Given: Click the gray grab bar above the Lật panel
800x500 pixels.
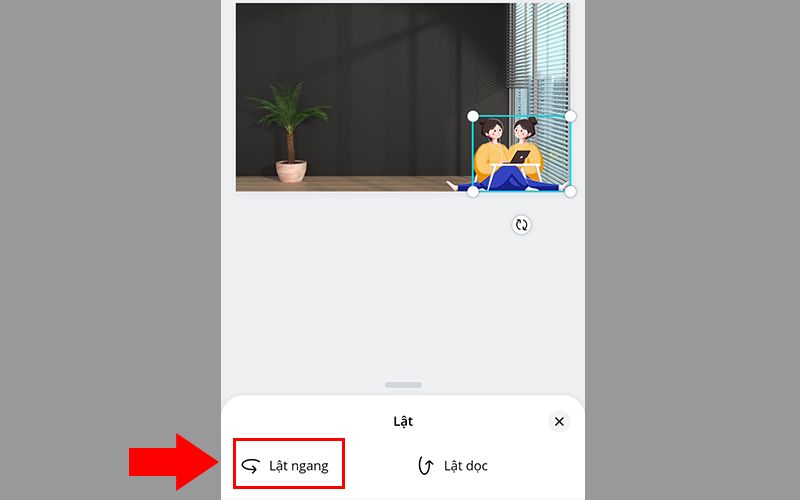Looking at the screenshot, I should click(403, 385).
